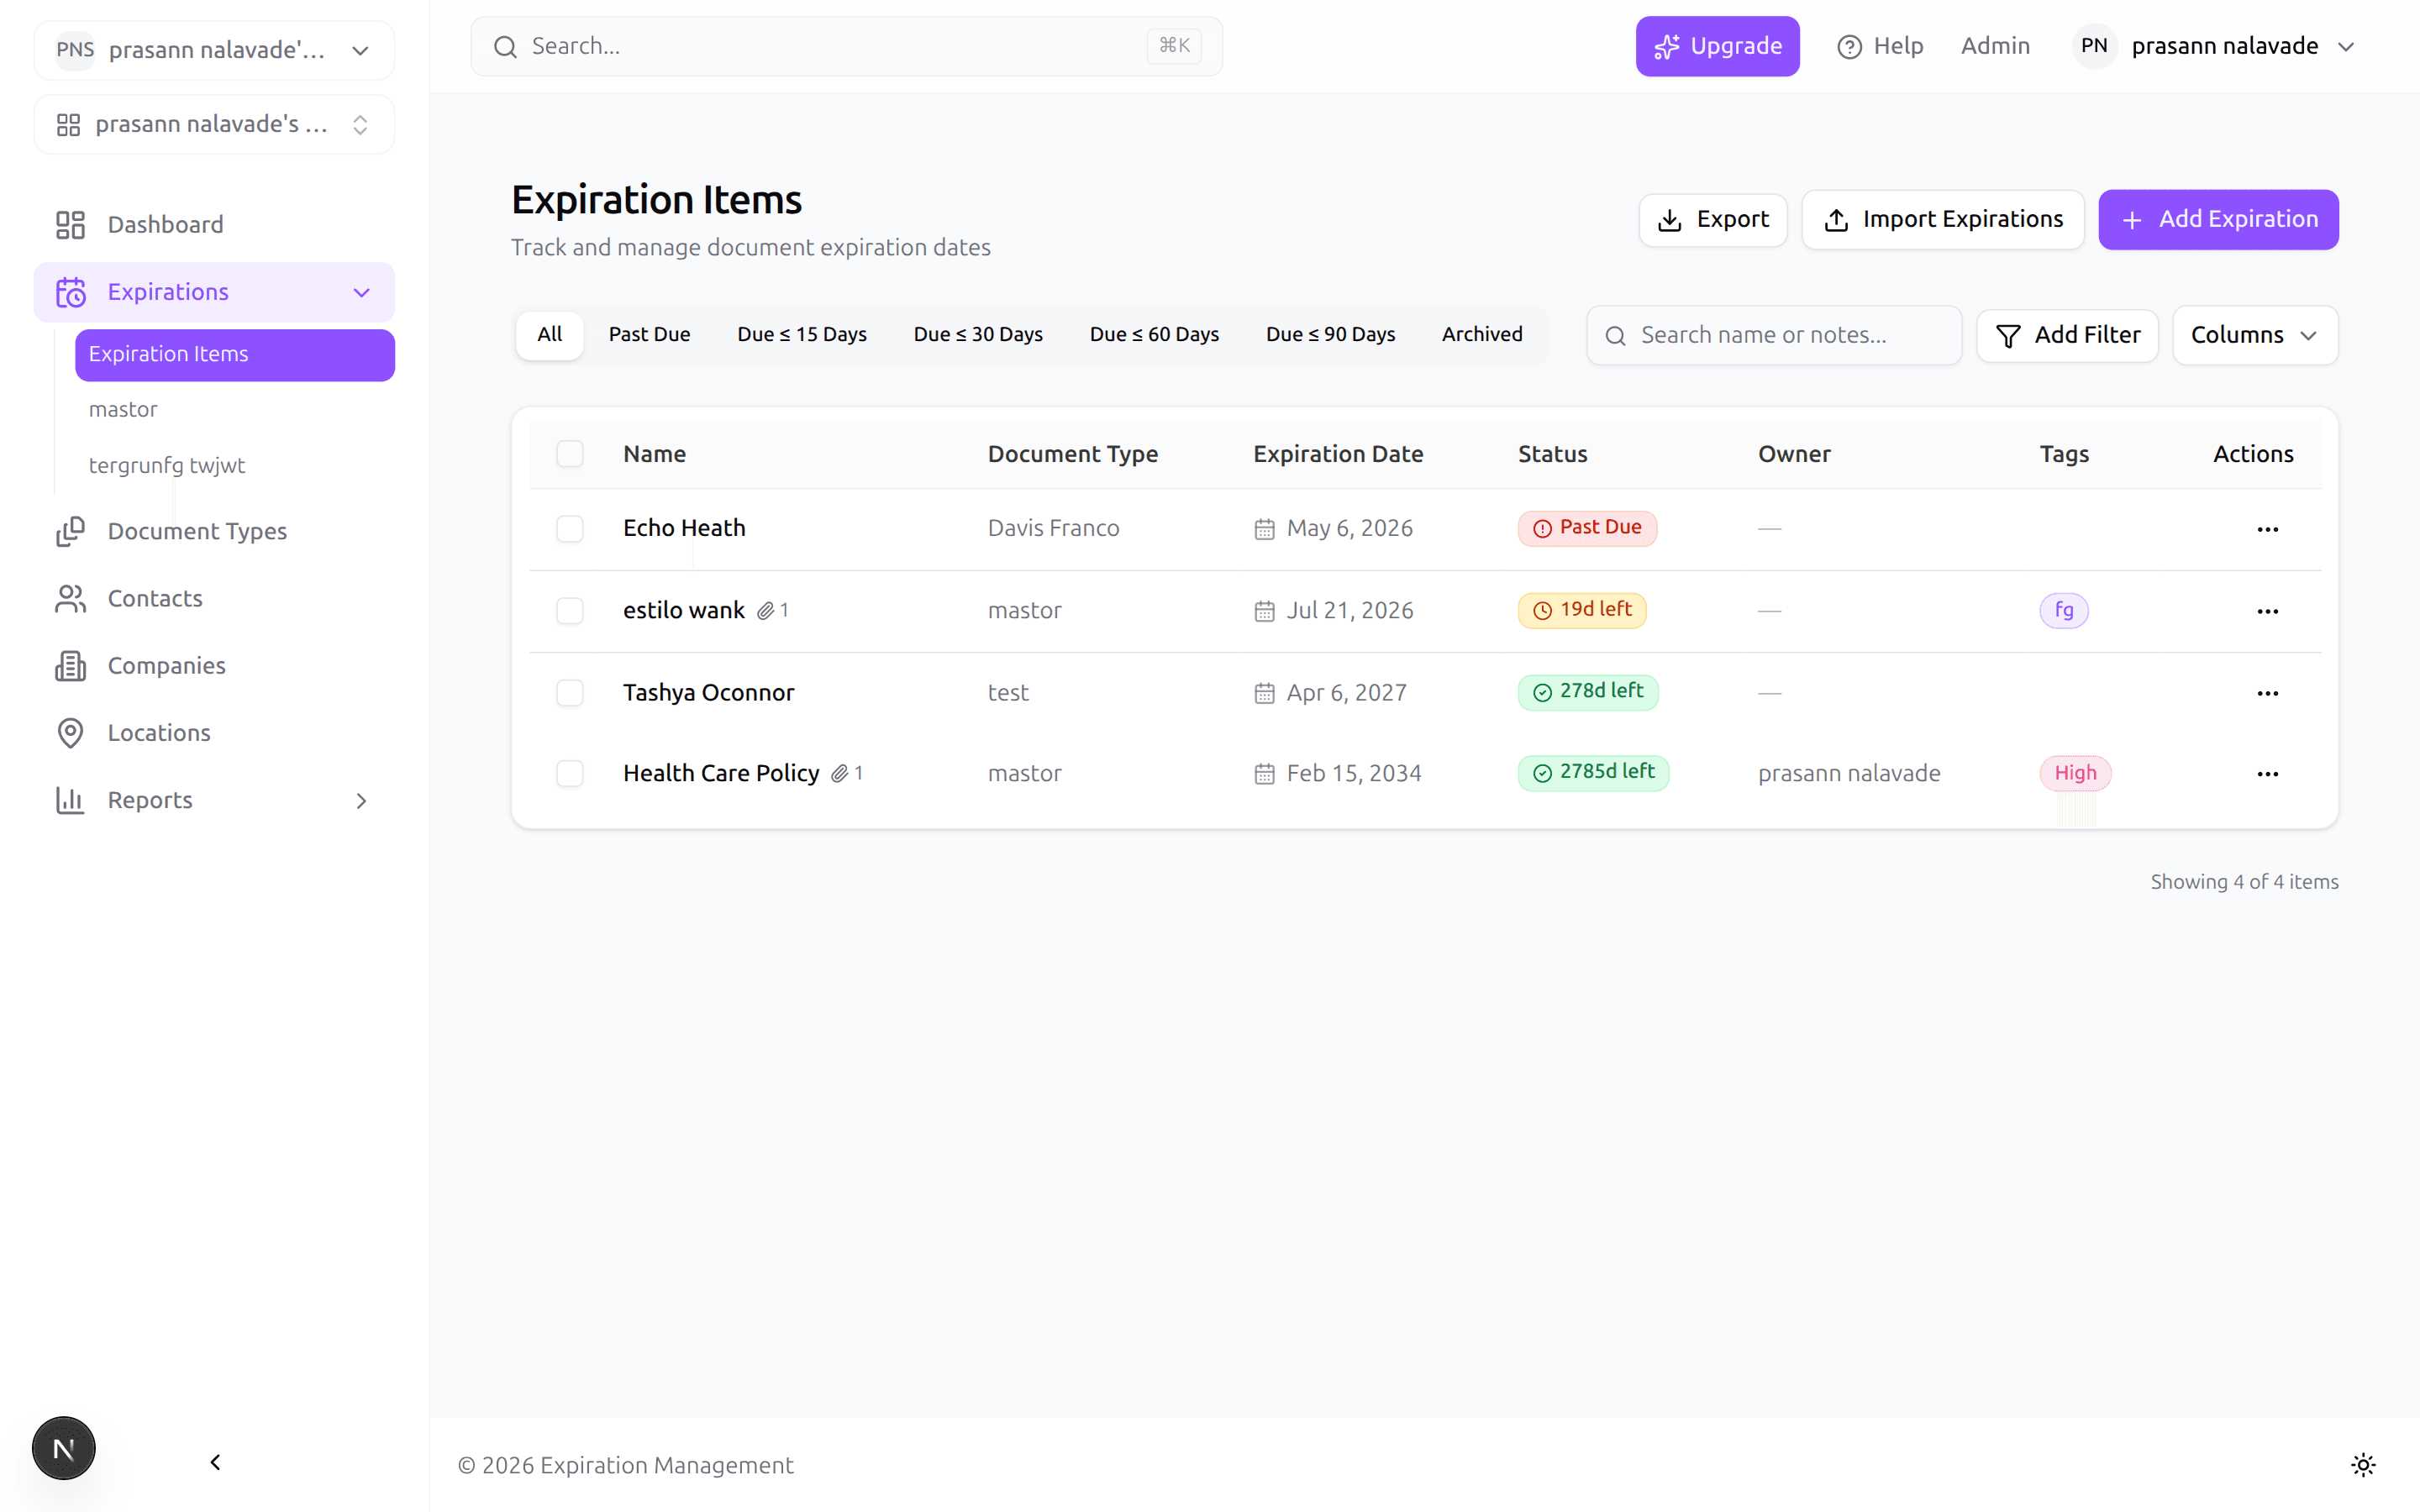
Task: Toggle light theme sun icon
Action: click(2363, 1465)
